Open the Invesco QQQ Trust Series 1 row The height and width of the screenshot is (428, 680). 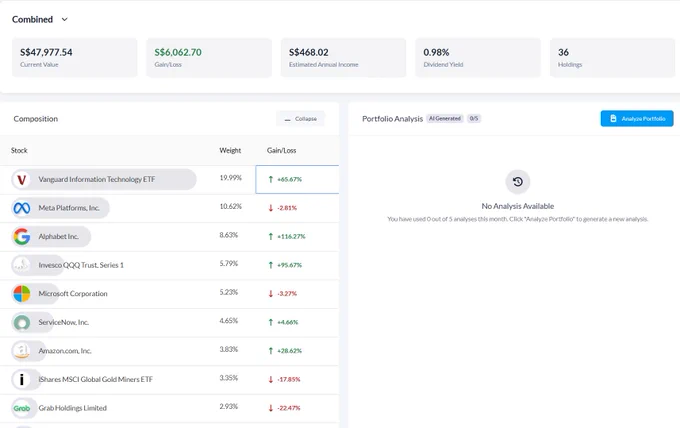click(169, 265)
